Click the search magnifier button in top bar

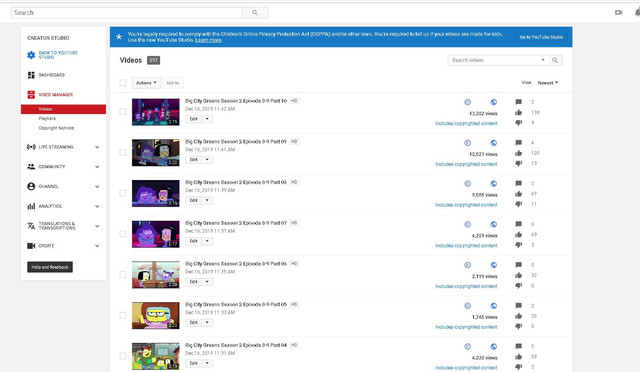click(x=255, y=13)
